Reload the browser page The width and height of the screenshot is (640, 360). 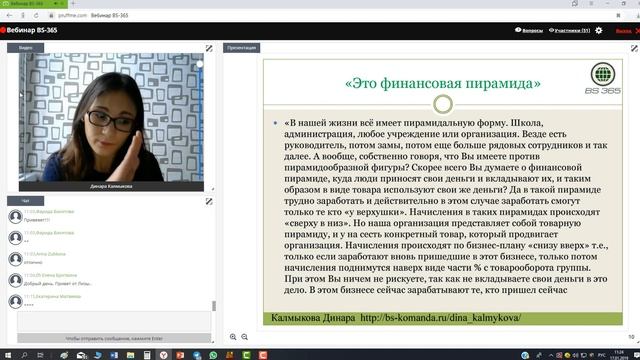tap(36, 16)
